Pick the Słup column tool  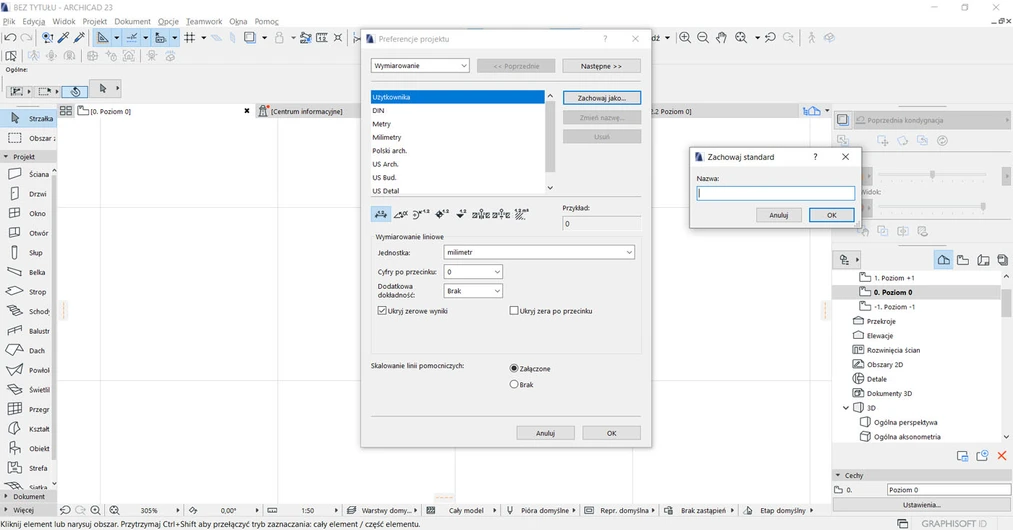coord(28,253)
